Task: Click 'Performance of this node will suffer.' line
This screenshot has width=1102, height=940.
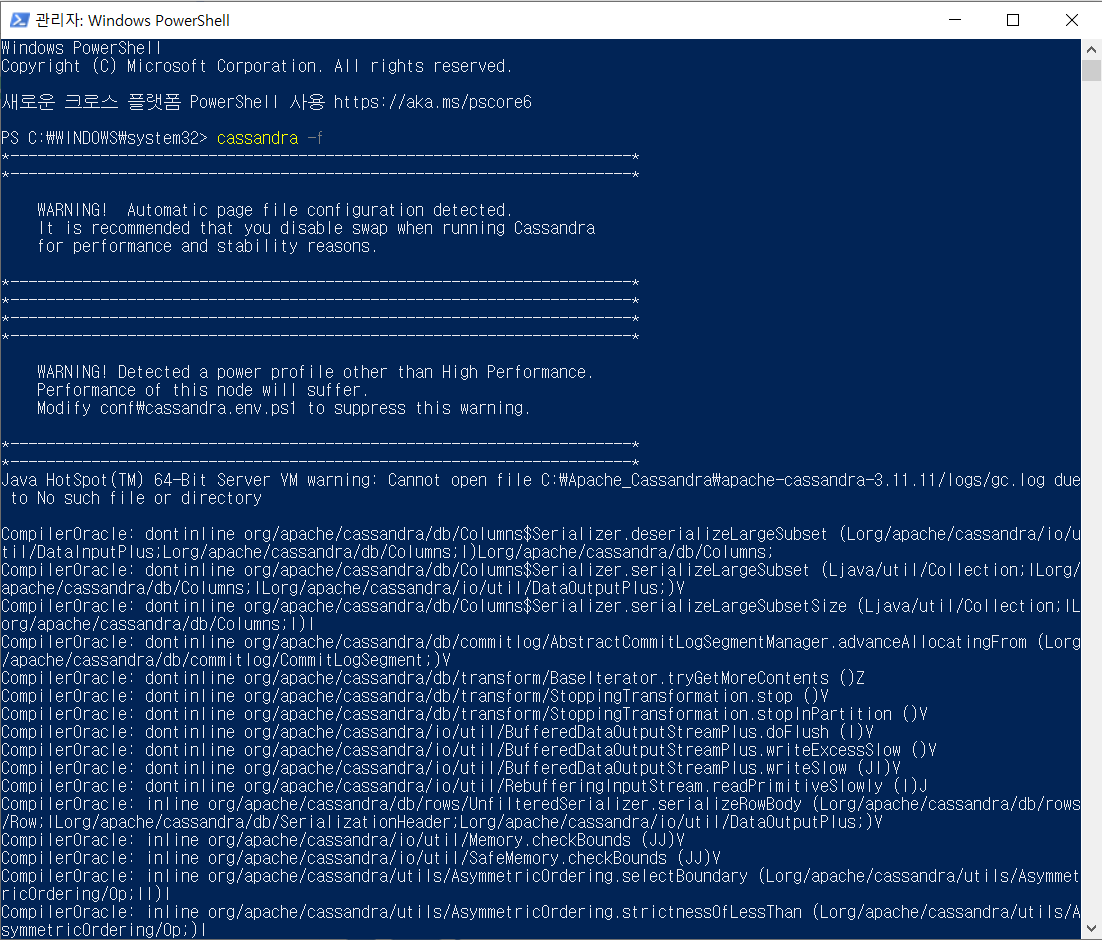Action: [202, 390]
